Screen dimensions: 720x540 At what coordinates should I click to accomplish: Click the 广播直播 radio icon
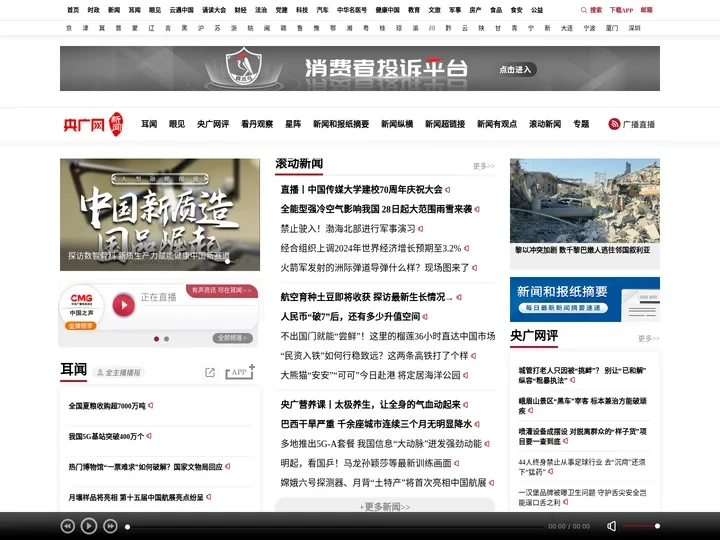(x=614, y=124)
